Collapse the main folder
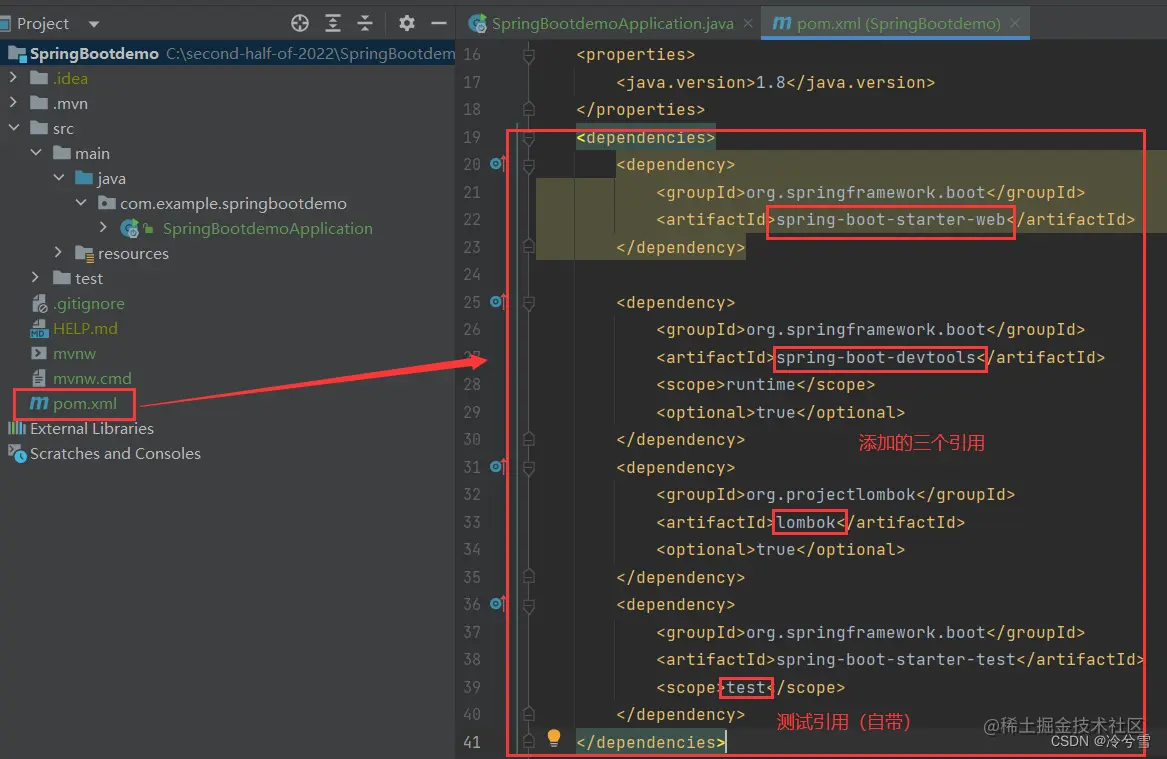The image size is (1167, 759). (x=36, y=153)
